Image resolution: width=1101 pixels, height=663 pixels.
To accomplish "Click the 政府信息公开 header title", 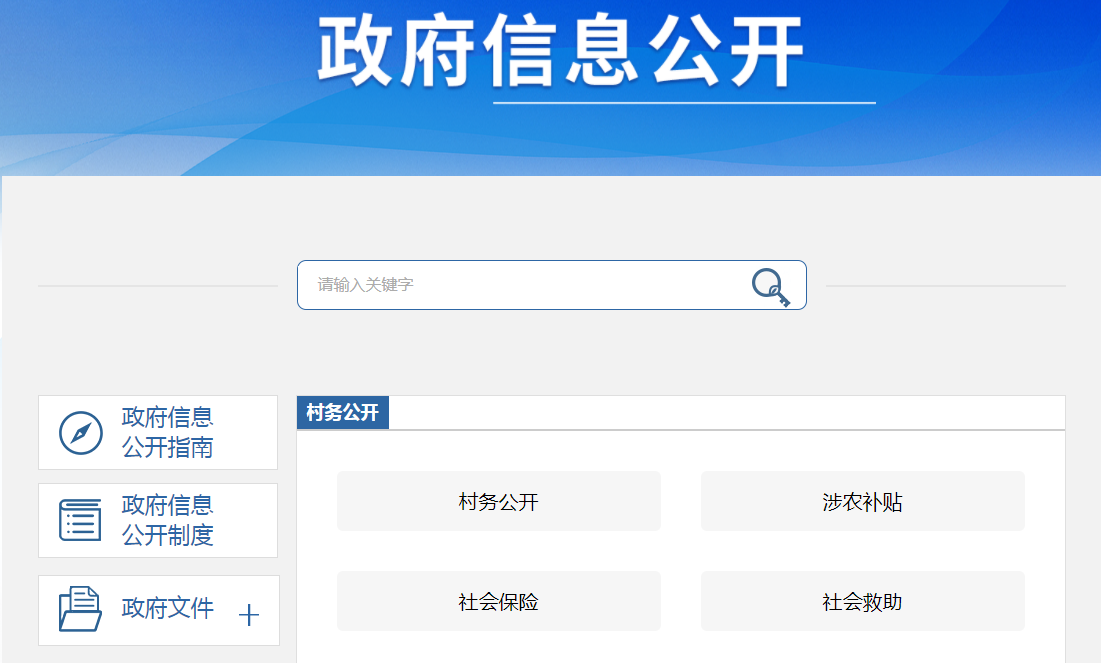I will 560,50.
